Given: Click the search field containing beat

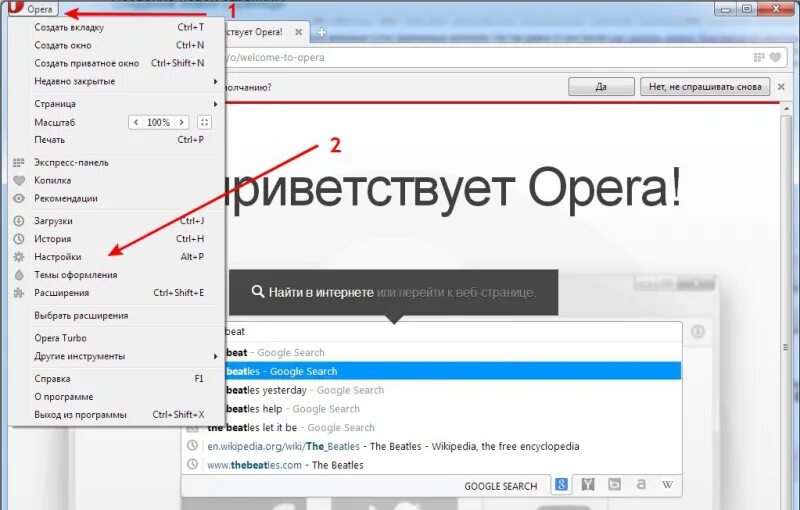Looking at the screenshot, I should (452, 332).
